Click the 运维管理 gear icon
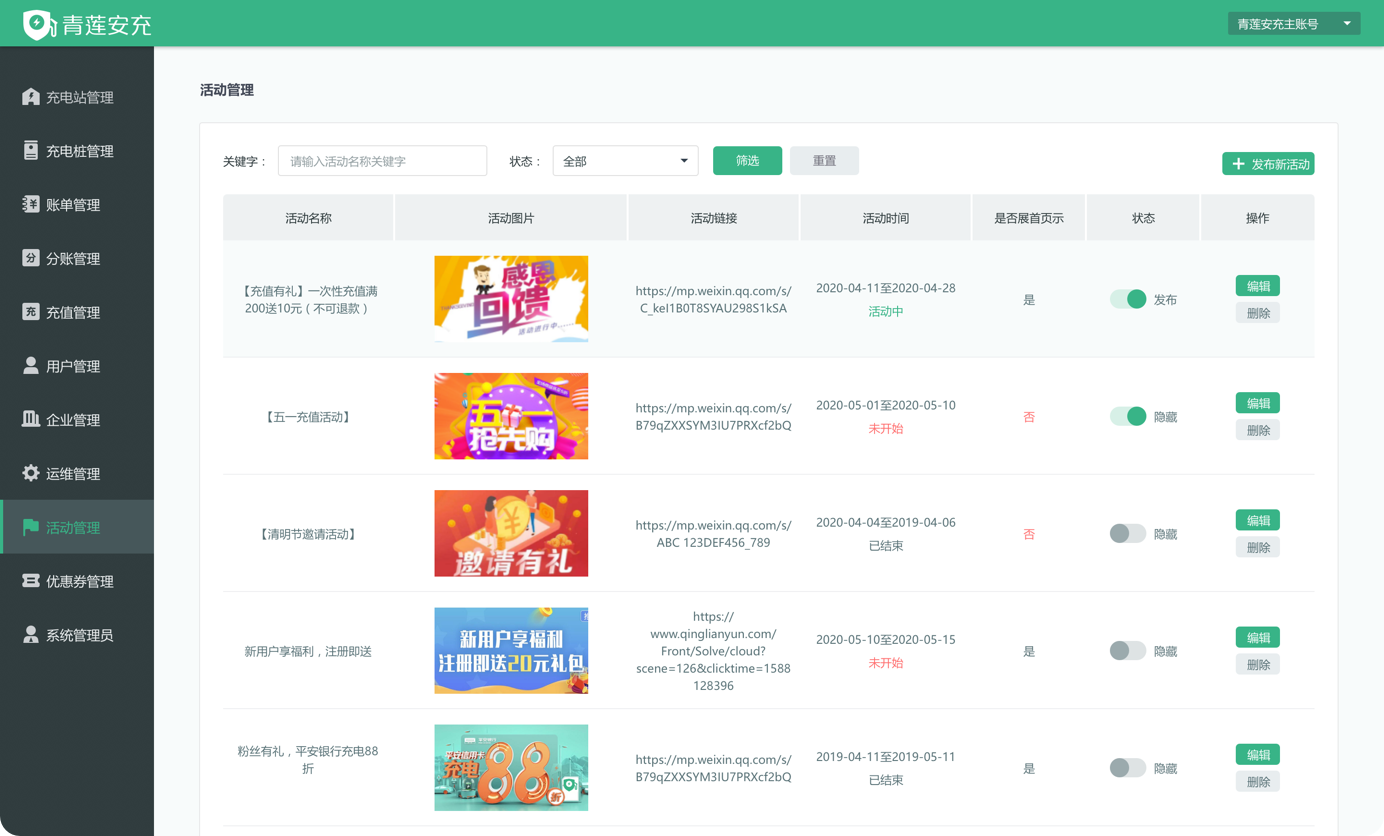 pyautogui.click(x=31, y=474)
